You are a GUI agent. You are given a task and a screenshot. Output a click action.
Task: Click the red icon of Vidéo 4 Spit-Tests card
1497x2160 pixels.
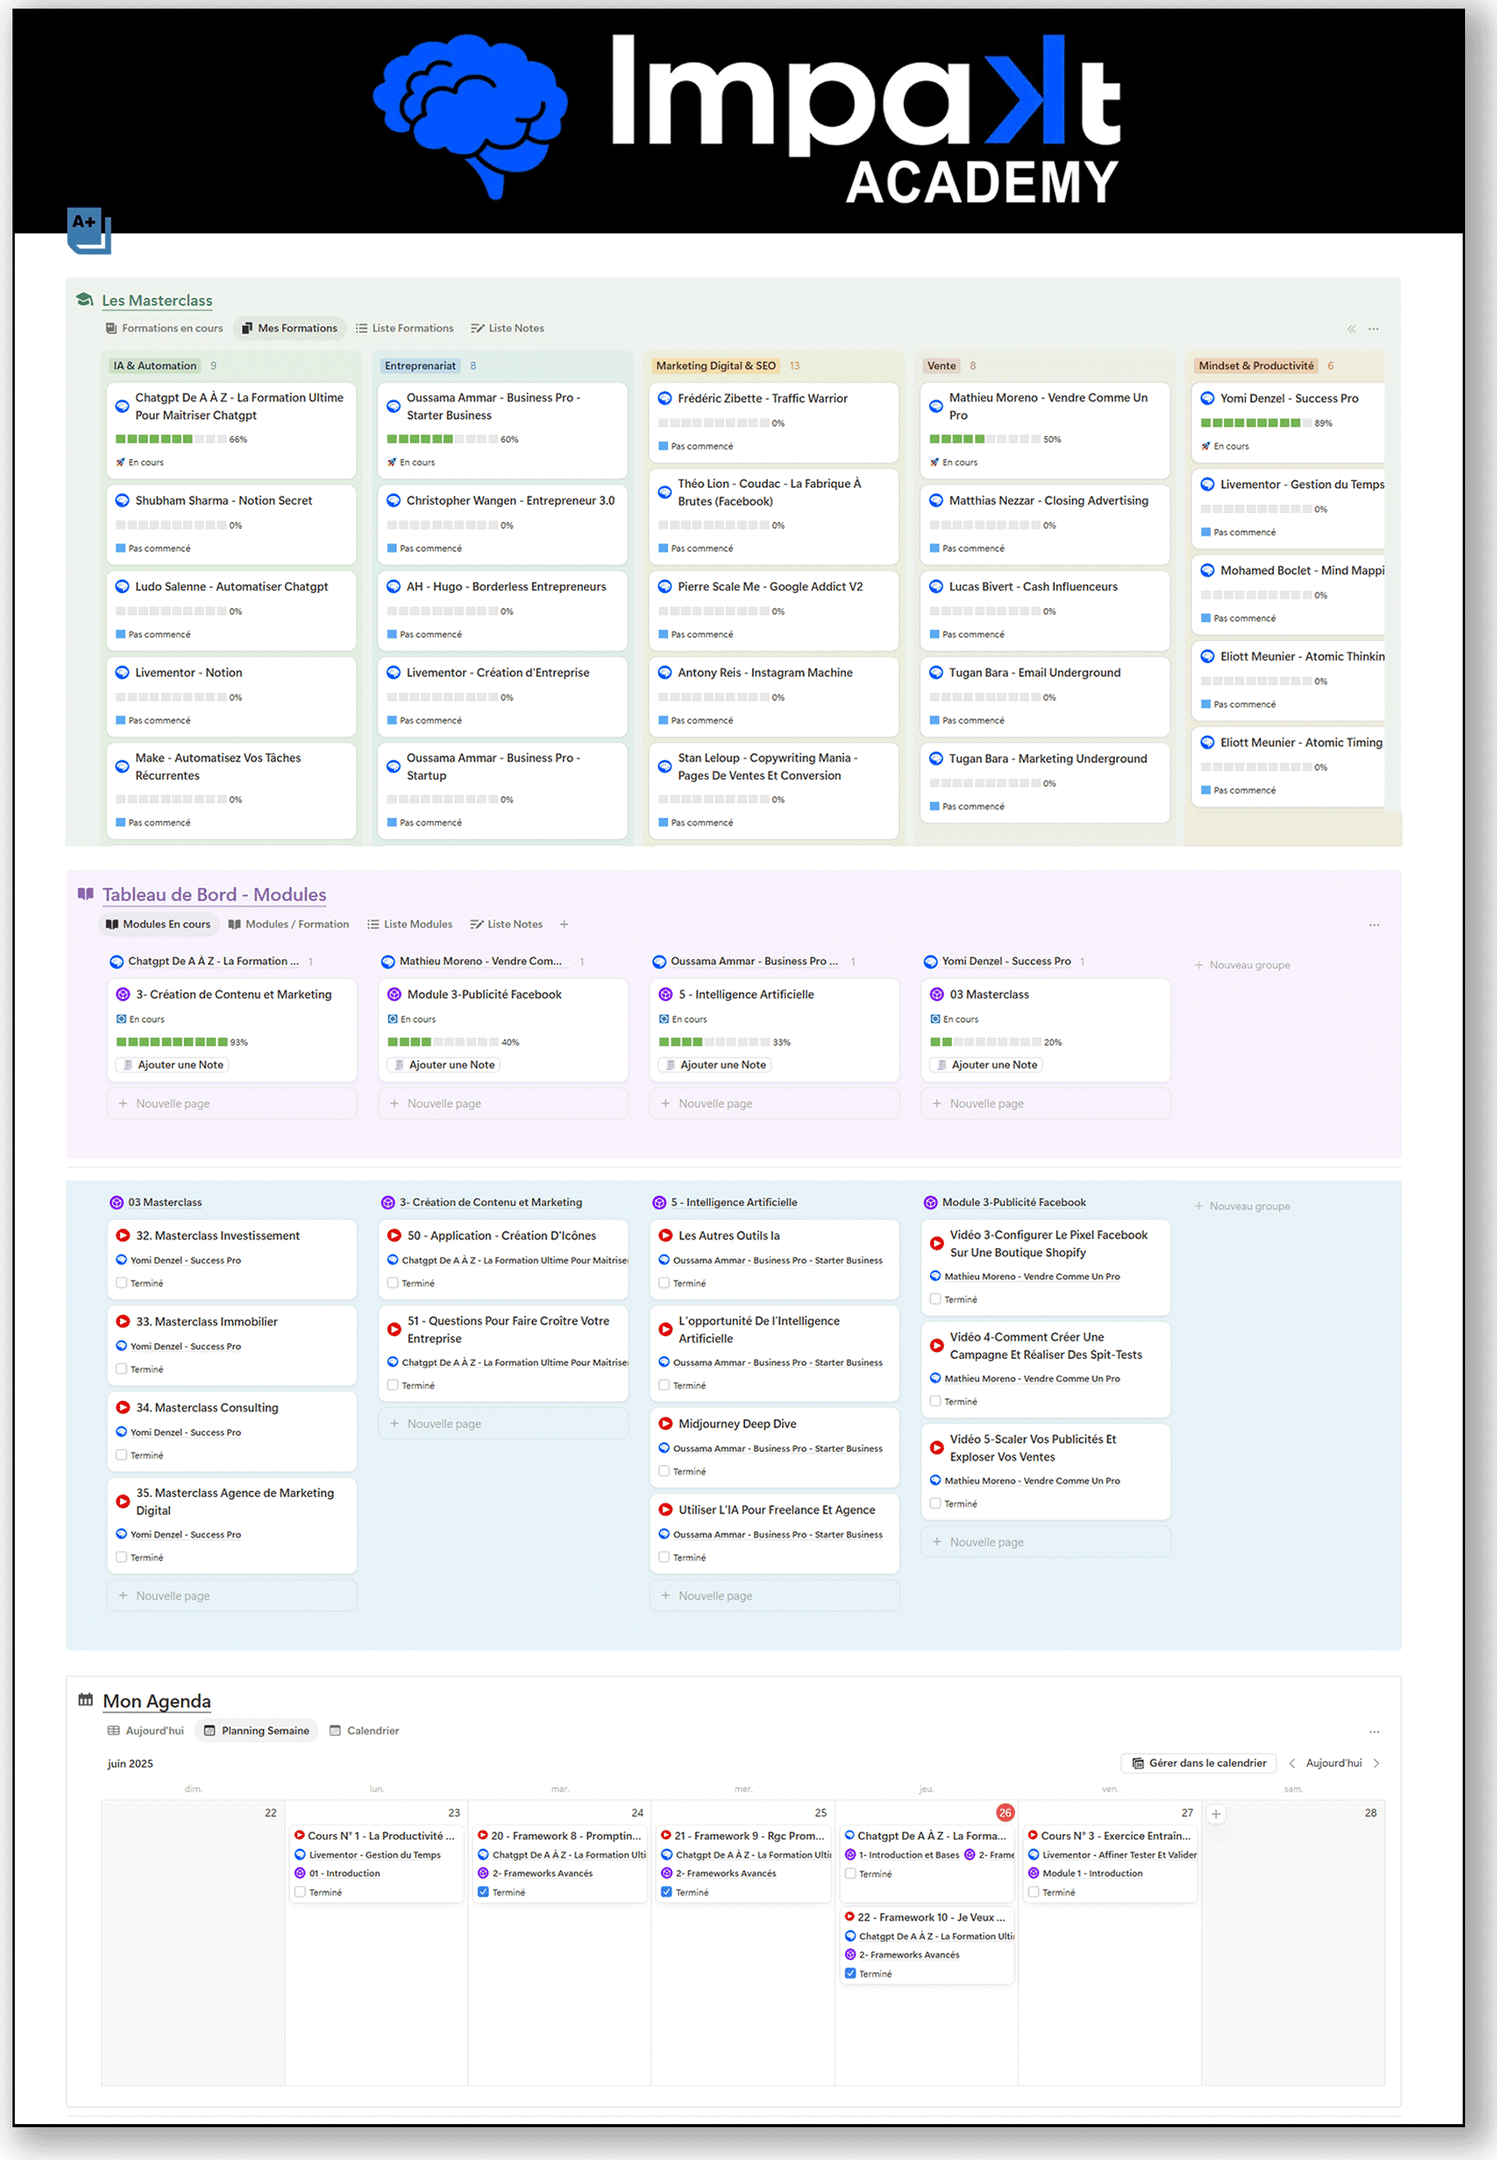937,1346
